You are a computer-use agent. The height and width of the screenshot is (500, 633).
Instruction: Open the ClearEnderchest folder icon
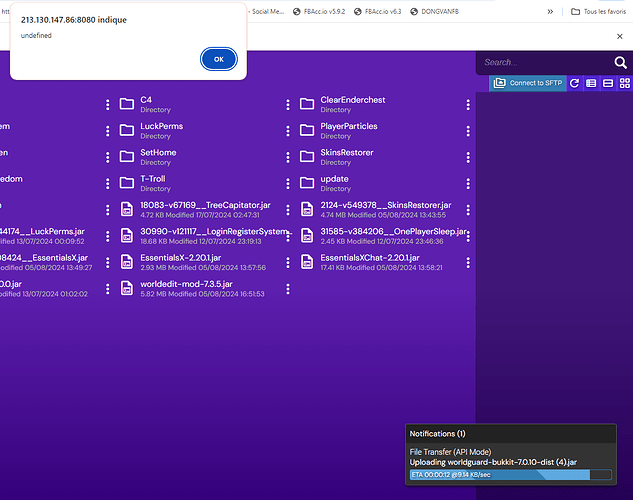click(307, 105)
